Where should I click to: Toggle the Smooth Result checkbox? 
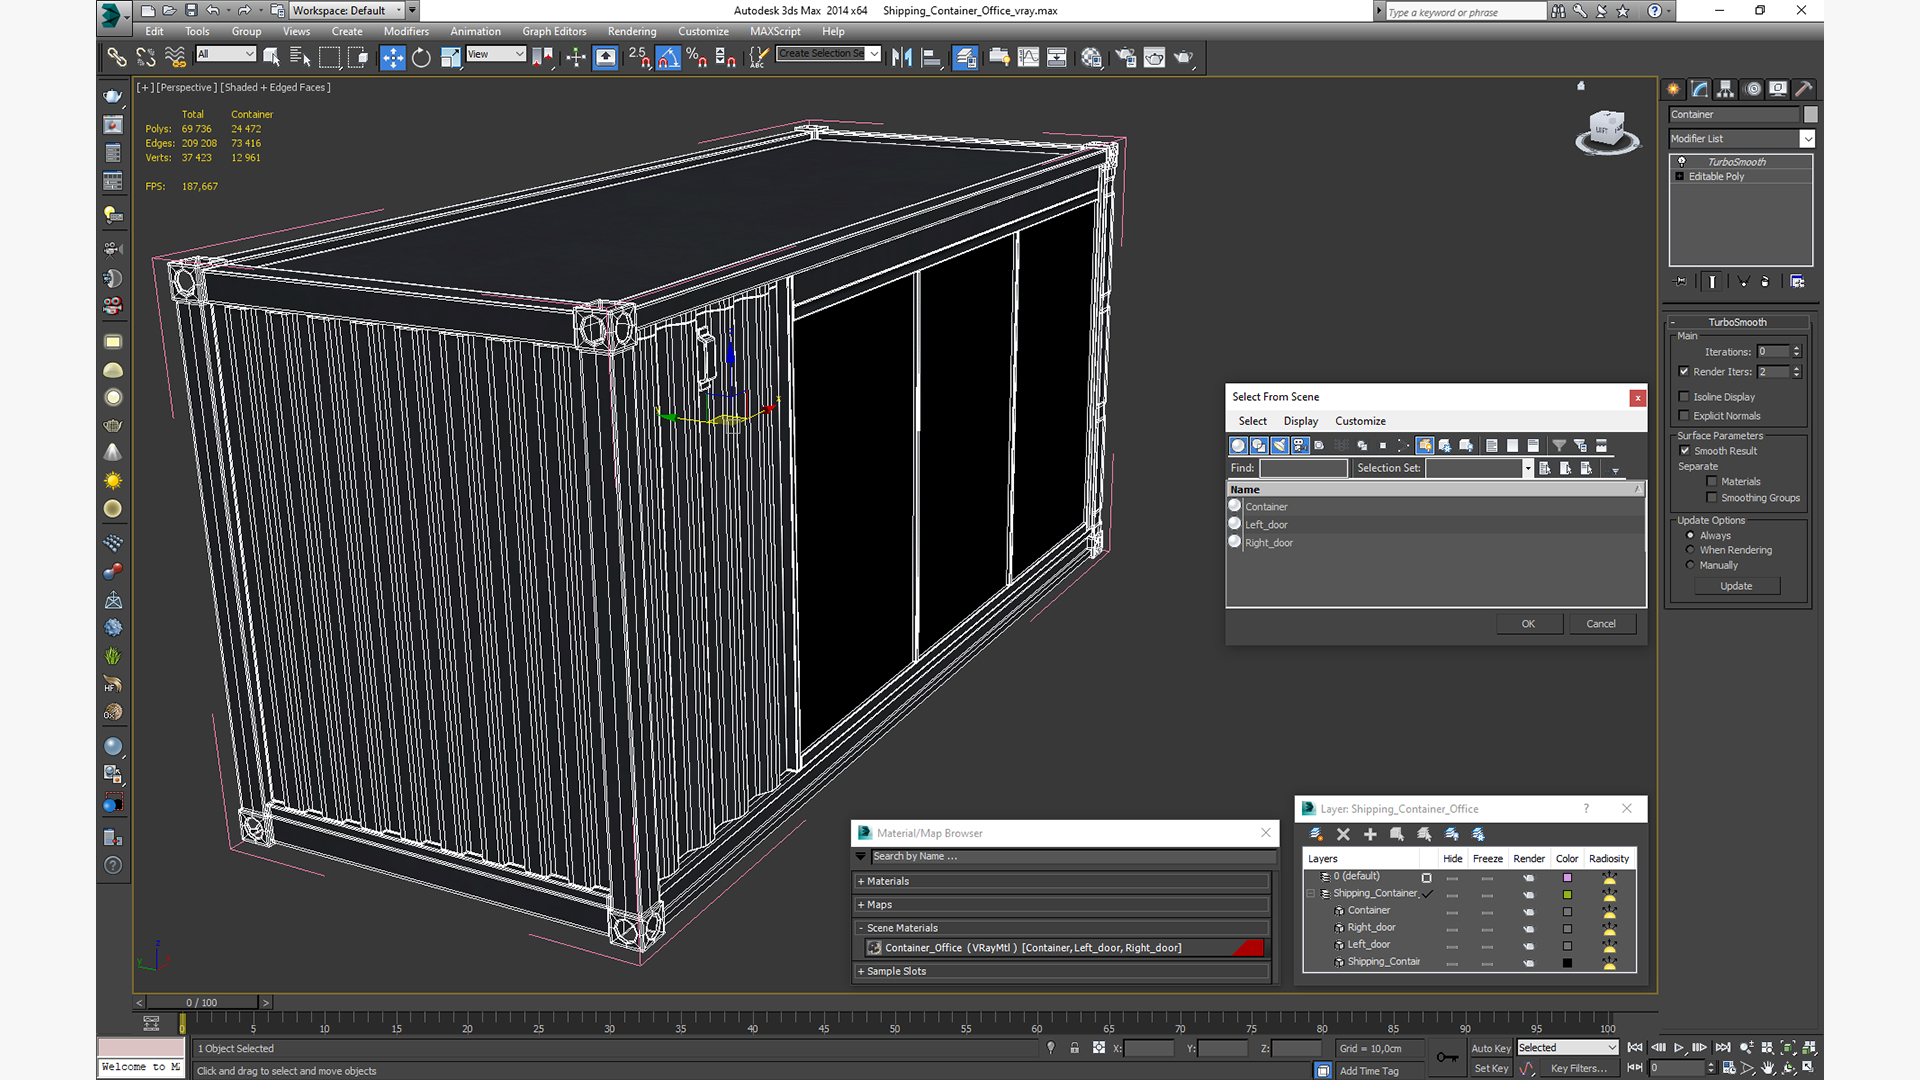click(1685, 451)
